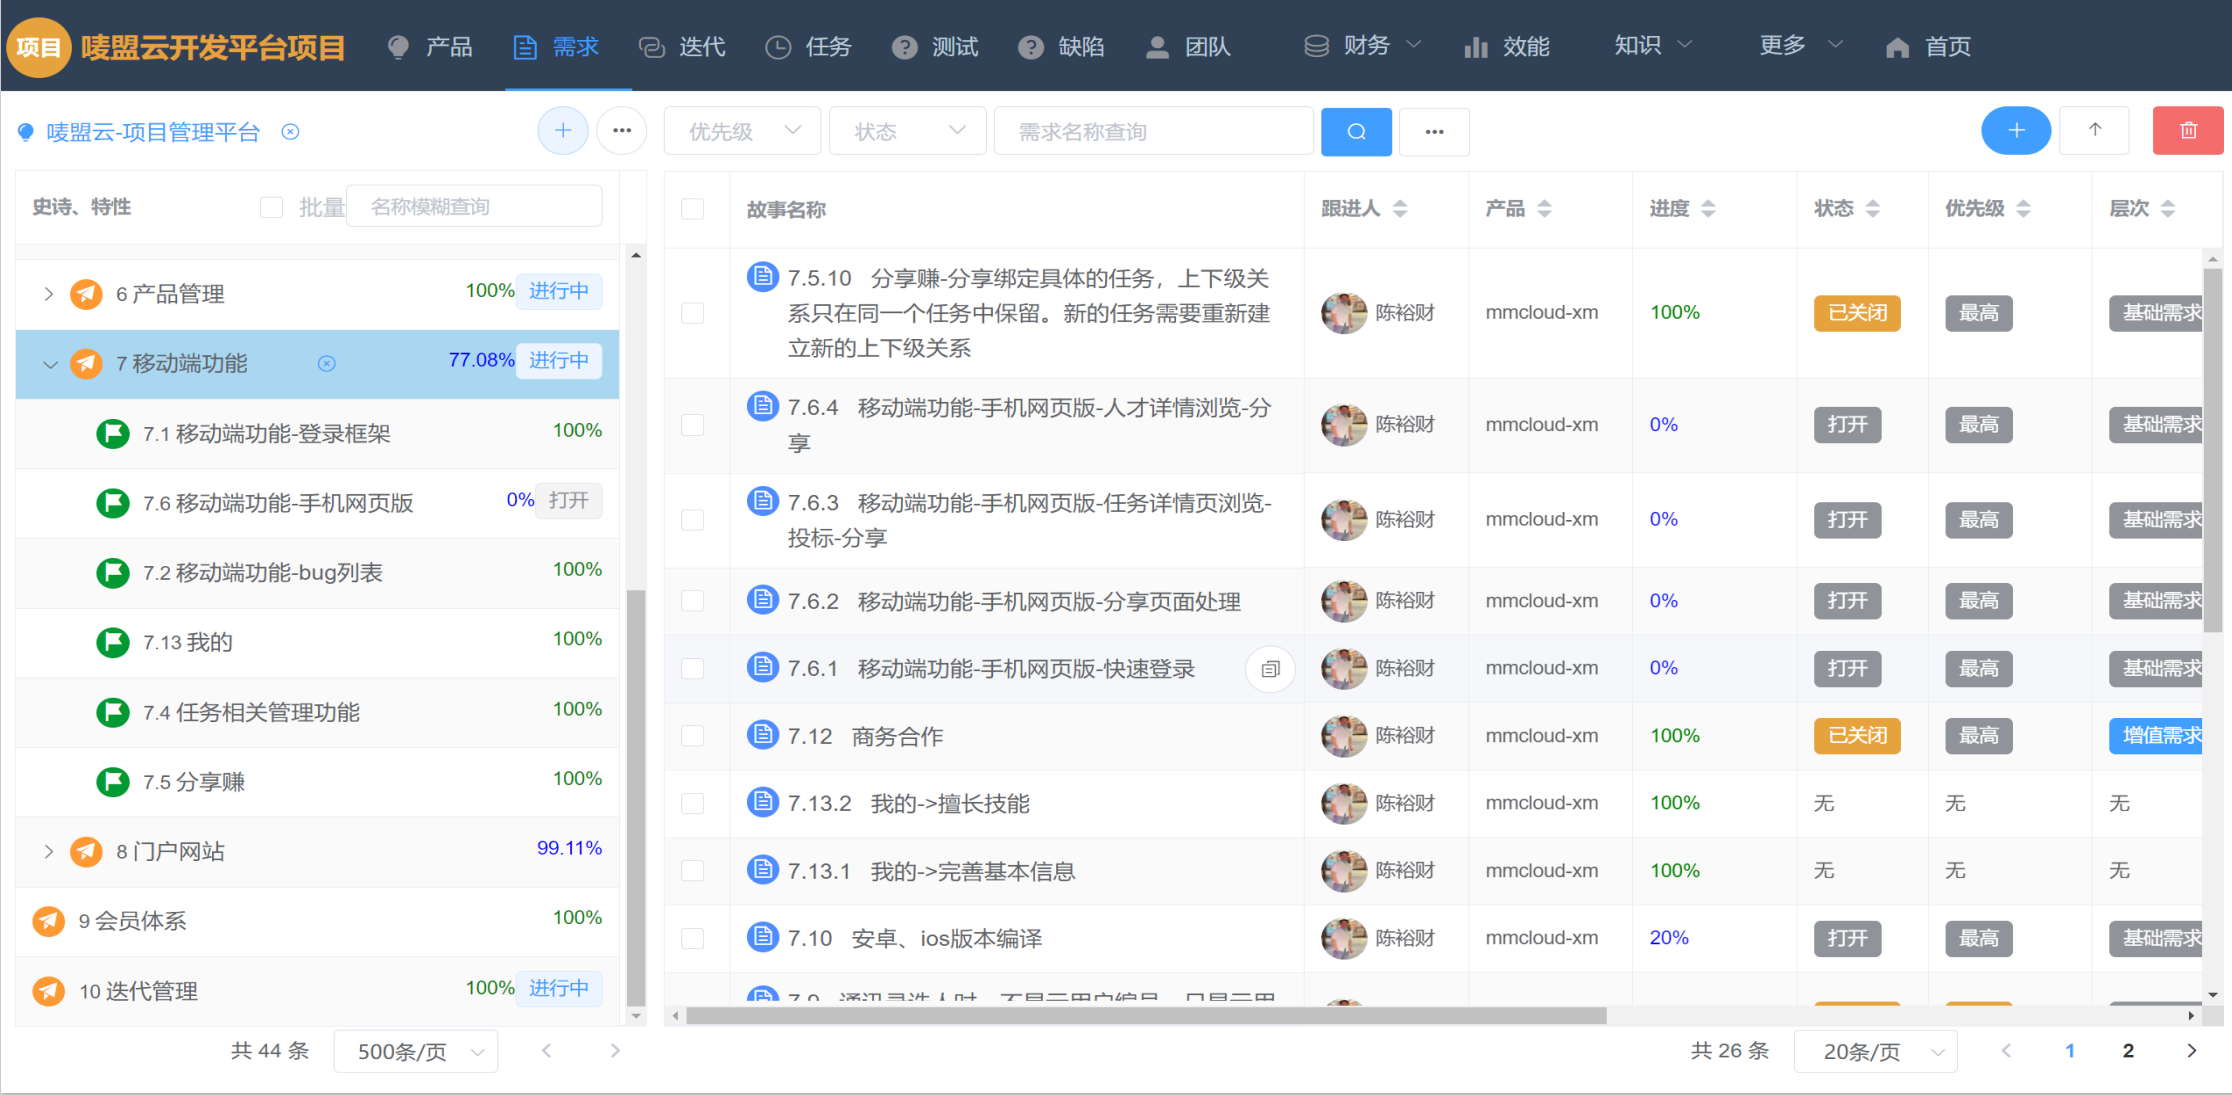The width and height of the screenshot is (2232, 1095).
Task: Tick the checkbox for story 7.12 商务合作
Action: coord(692,736)
